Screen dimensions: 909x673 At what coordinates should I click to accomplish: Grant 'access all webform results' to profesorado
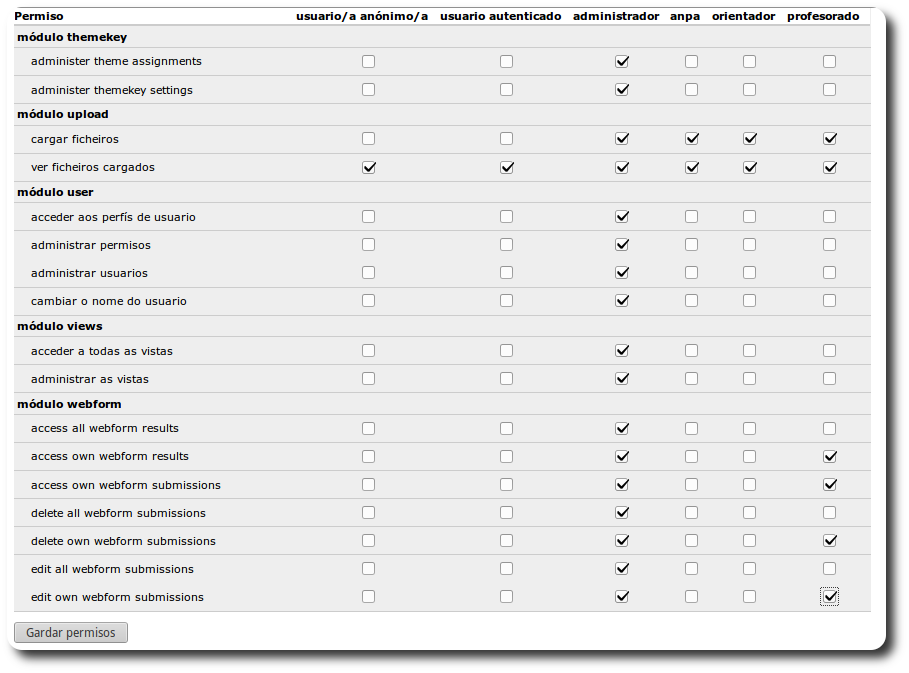[829, 428]
